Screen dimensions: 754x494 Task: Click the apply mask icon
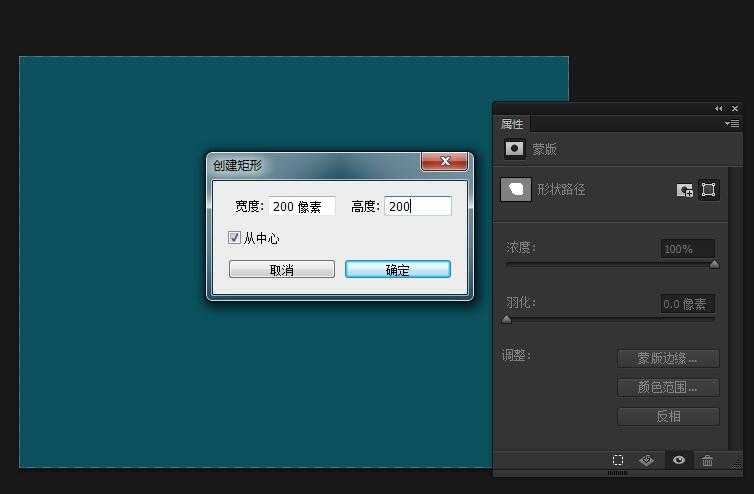coord(647,460)
